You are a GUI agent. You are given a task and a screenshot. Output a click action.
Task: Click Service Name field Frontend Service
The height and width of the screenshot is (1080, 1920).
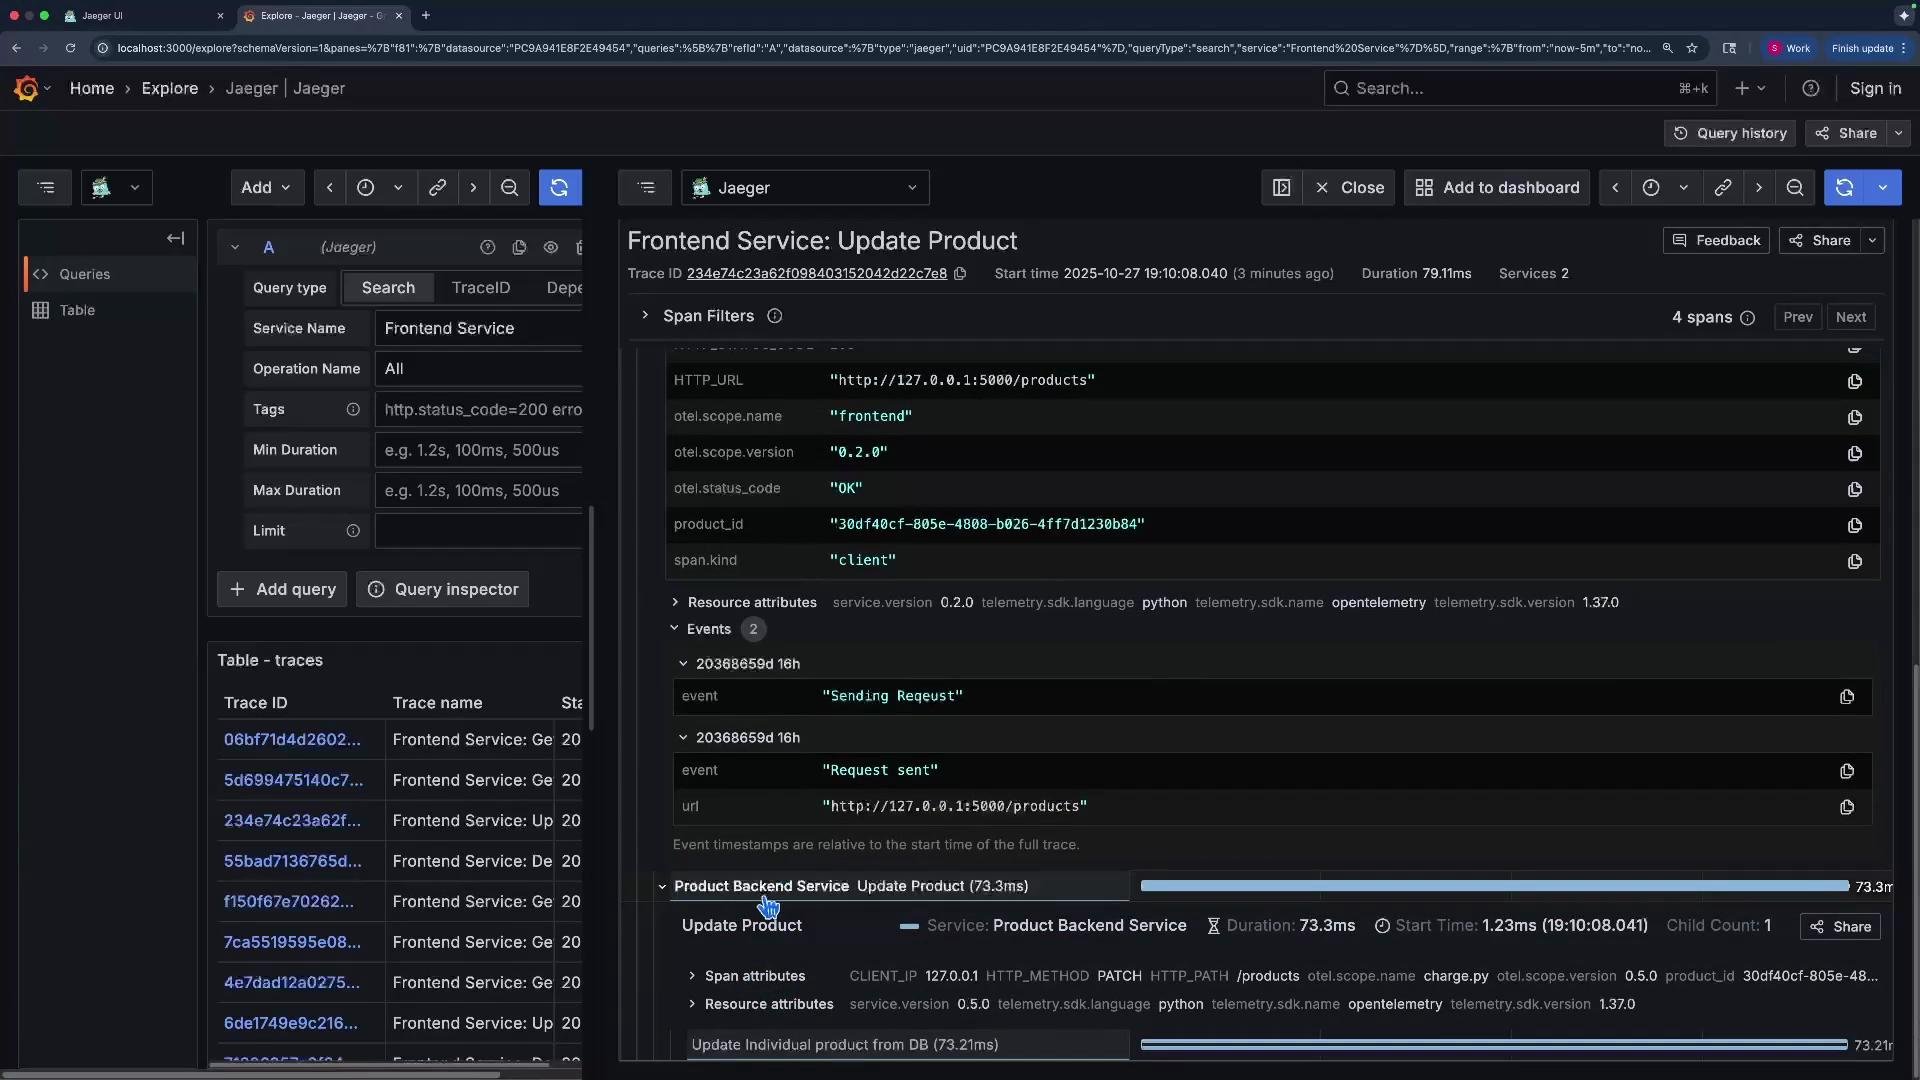click(478, 329)
